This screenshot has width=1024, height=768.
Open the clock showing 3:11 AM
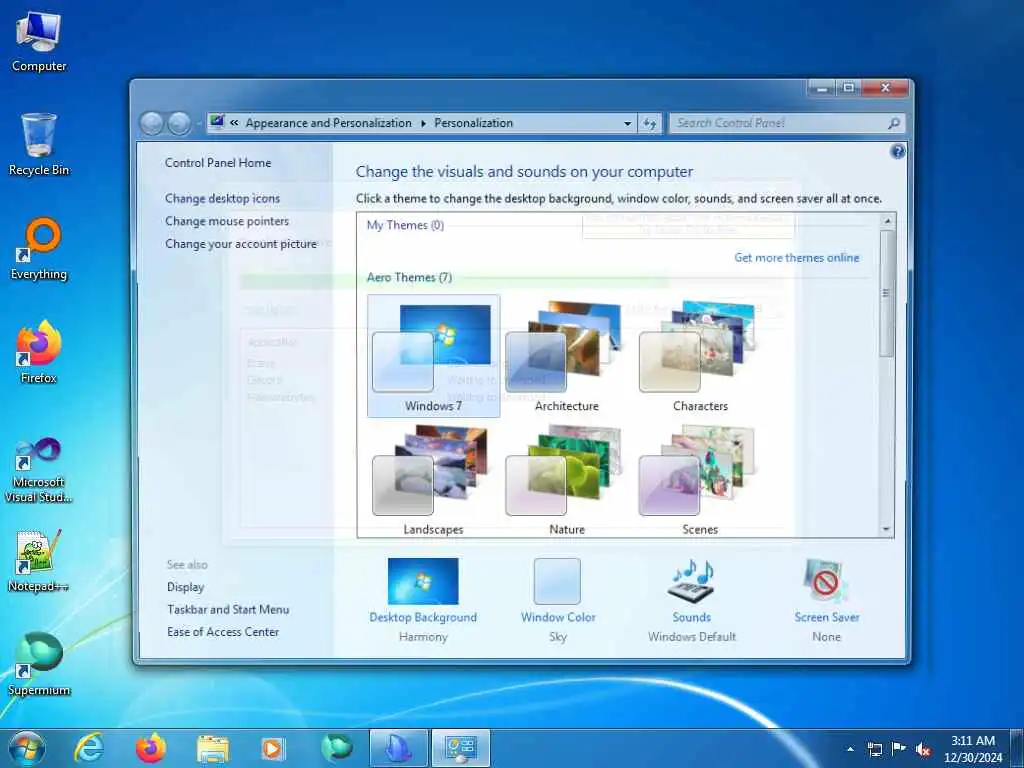pyautogui.click(x=973, y=748)
